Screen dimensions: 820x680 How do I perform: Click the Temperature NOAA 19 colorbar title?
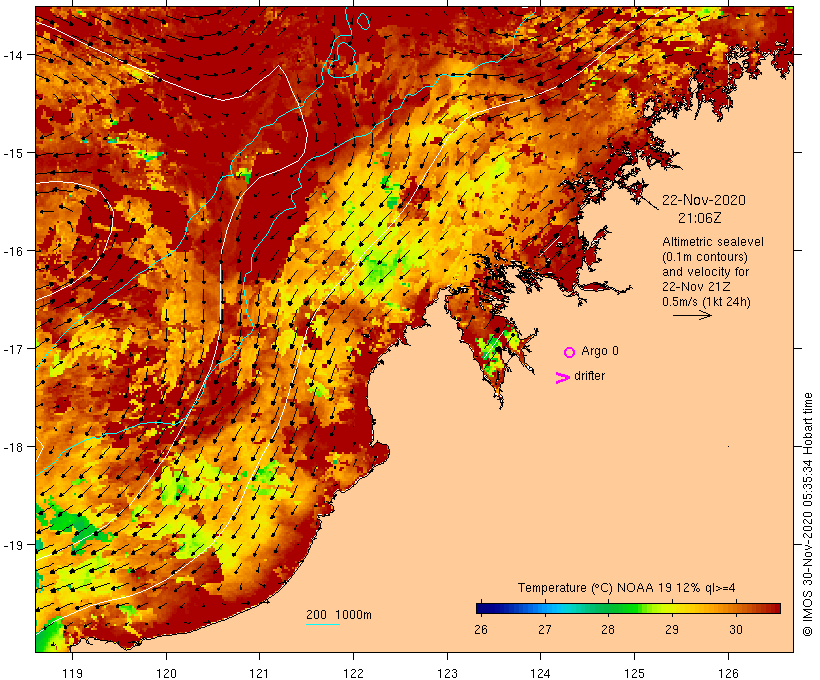[x=627, y=588]
